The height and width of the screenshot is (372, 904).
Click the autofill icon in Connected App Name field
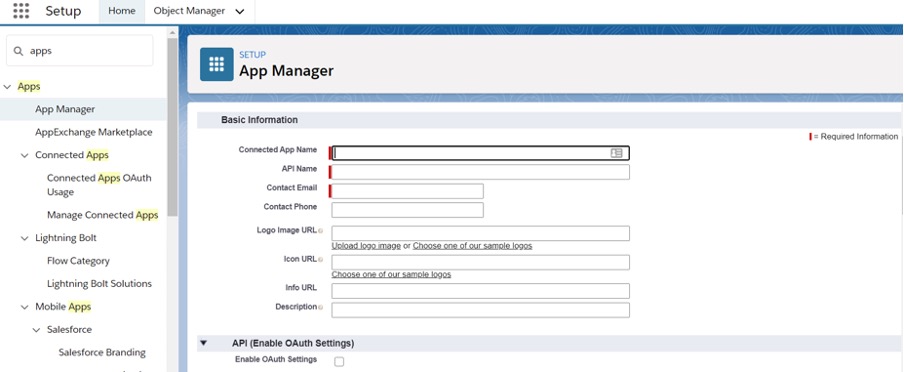tap(616, 153)
